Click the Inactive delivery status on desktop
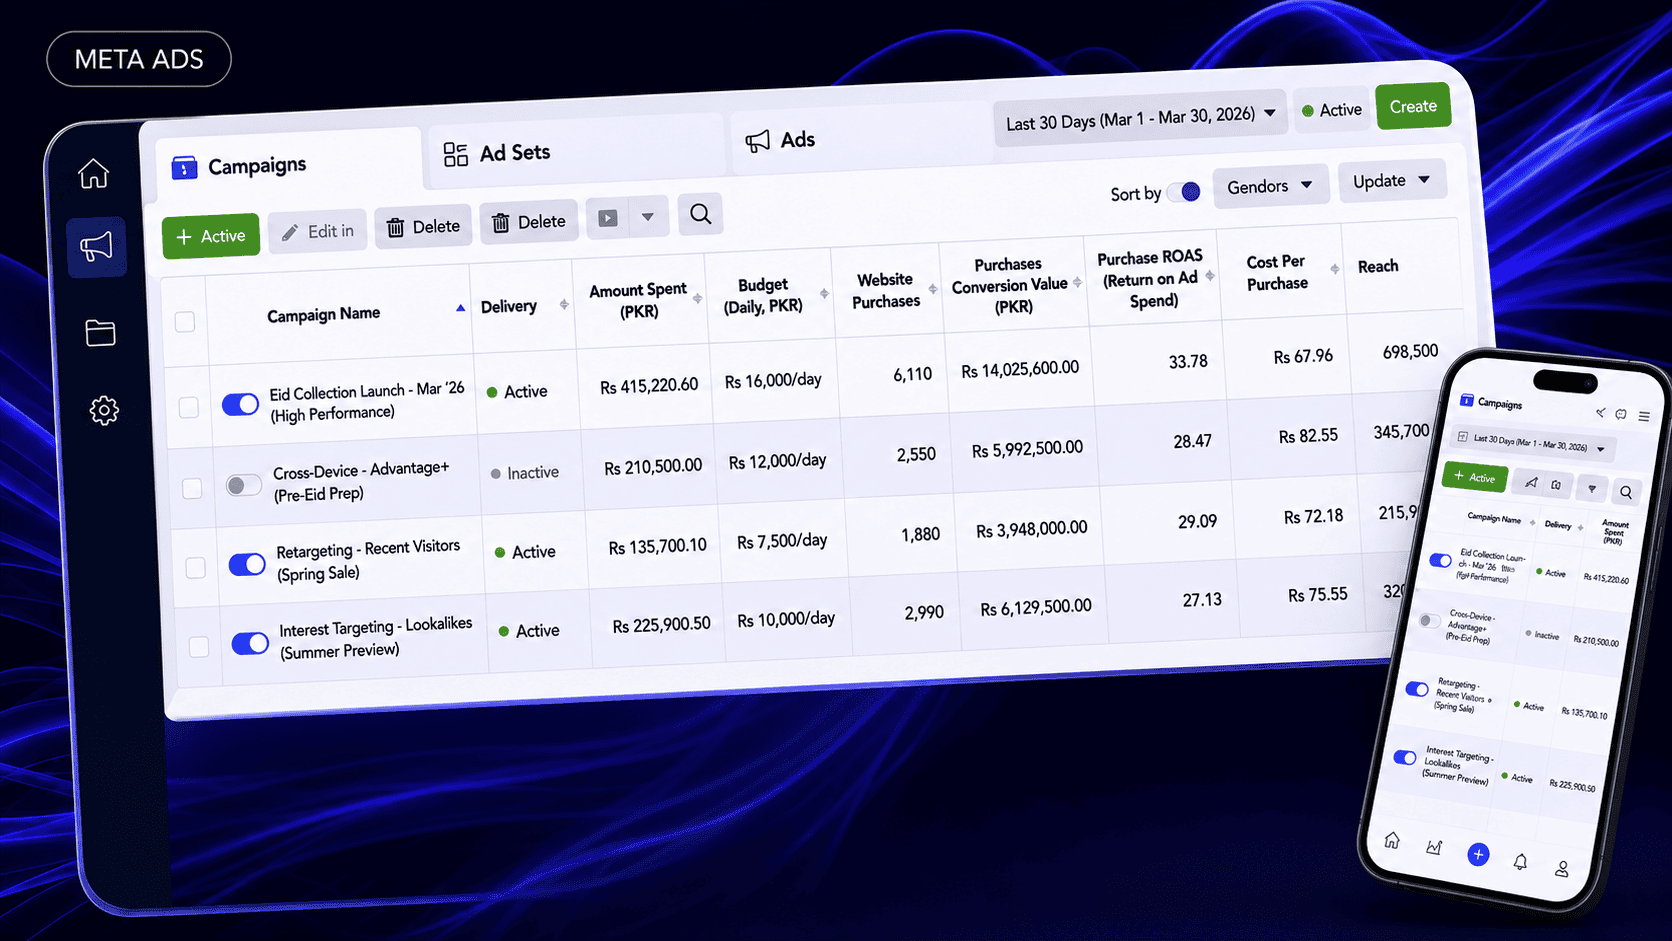Viewport: 1672px width, 941px height. click(525, 473)
